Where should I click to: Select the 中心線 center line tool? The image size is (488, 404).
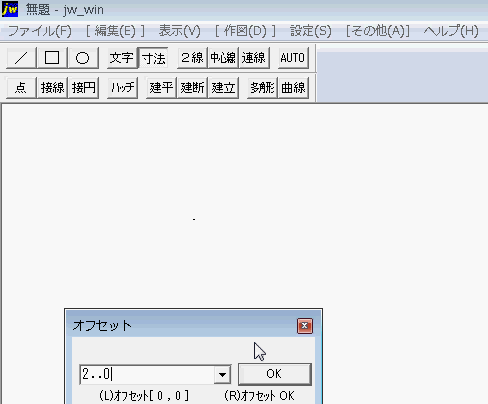(223, 58)
